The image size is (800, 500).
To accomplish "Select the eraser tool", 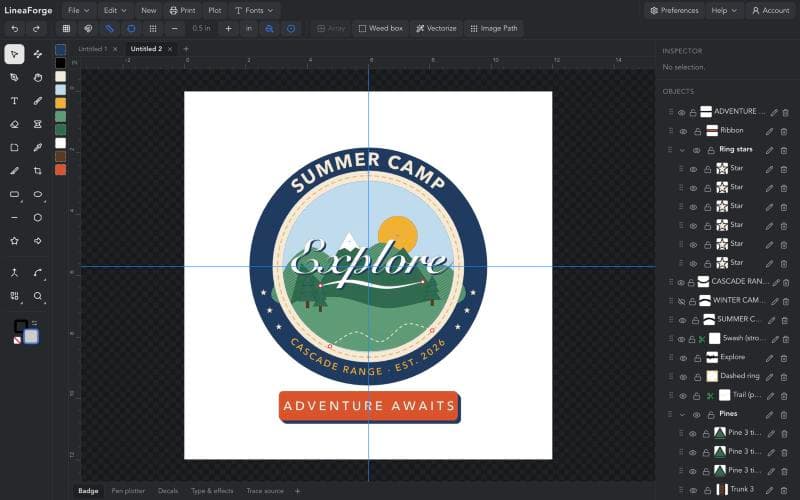I will 14,124.
